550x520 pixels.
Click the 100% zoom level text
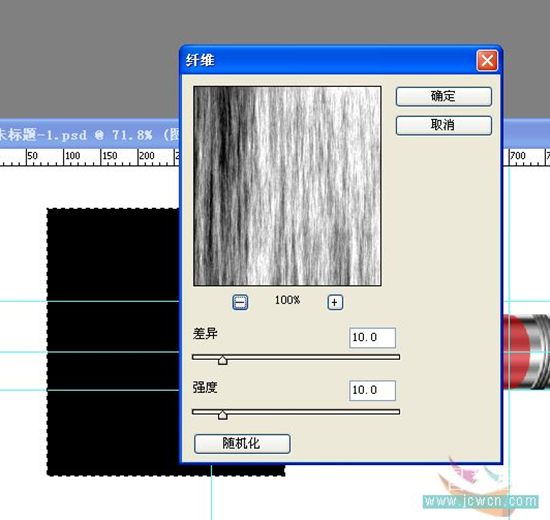288,300
